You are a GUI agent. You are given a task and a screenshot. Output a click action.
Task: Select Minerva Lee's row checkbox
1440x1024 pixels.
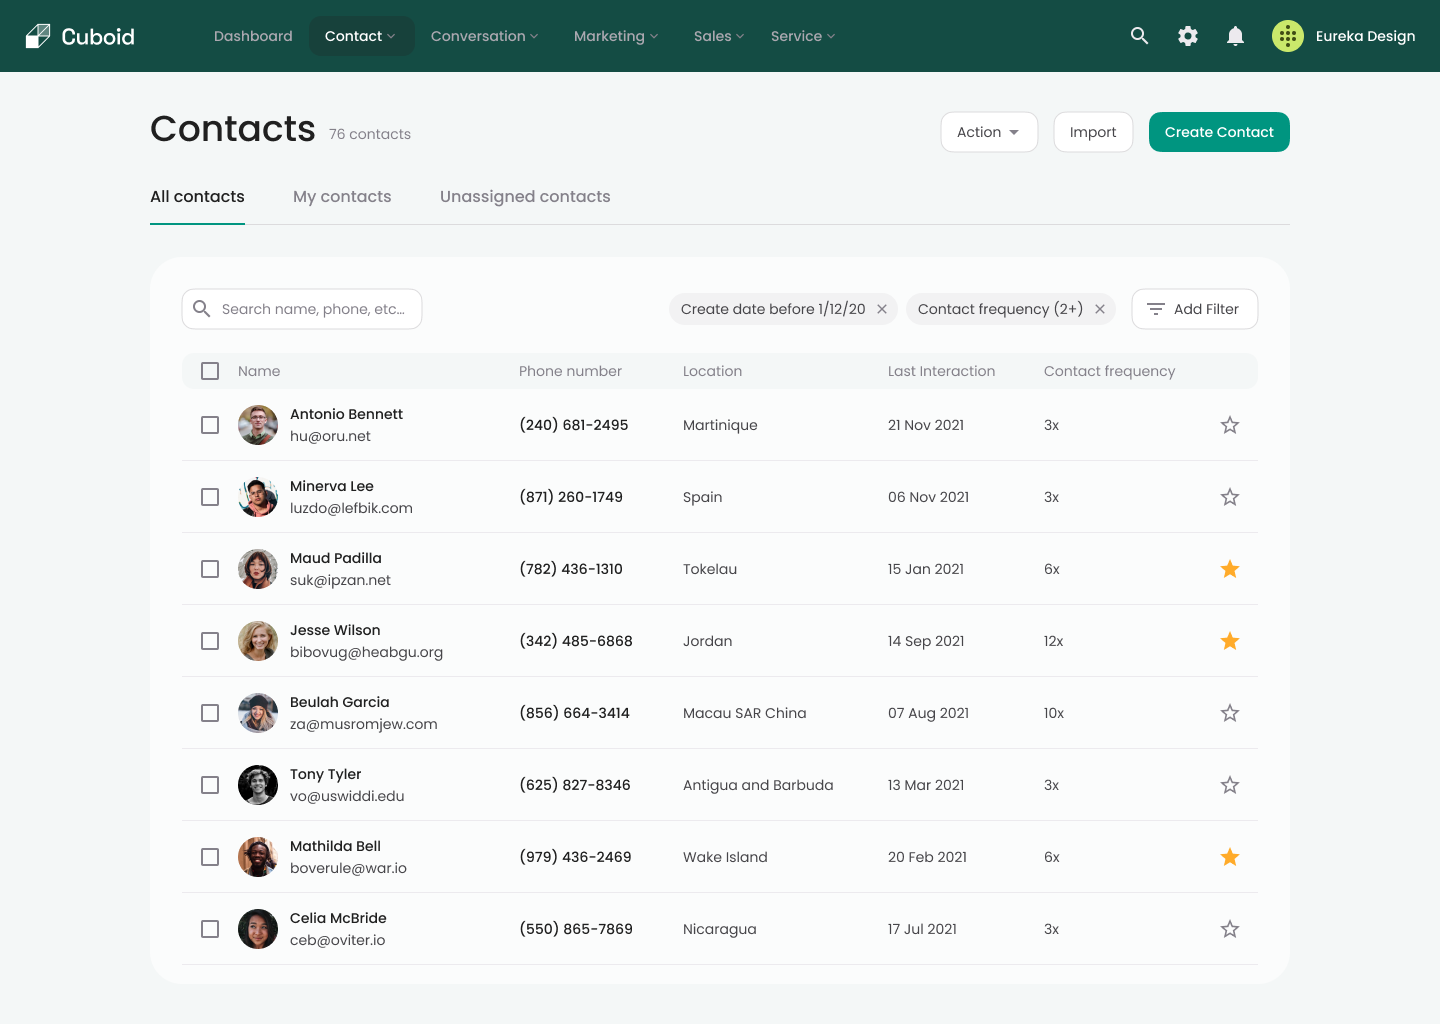point(210,497)
